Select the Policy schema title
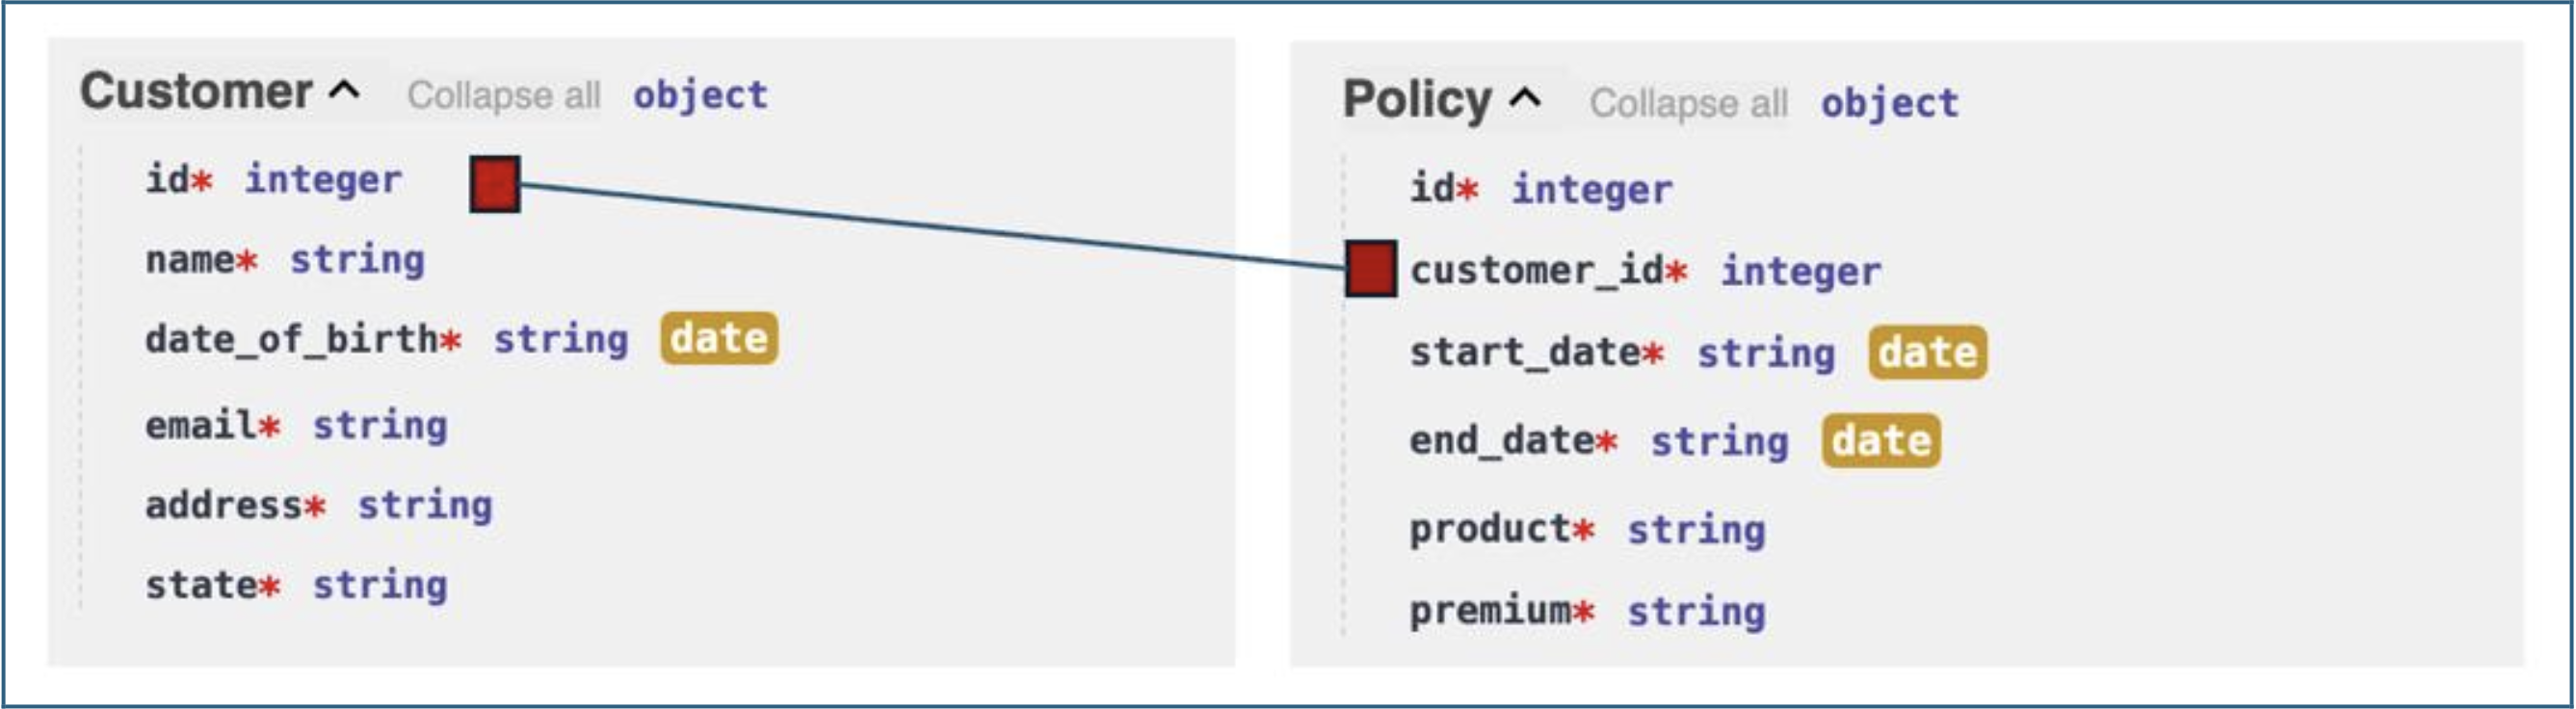 point(1417,99)
